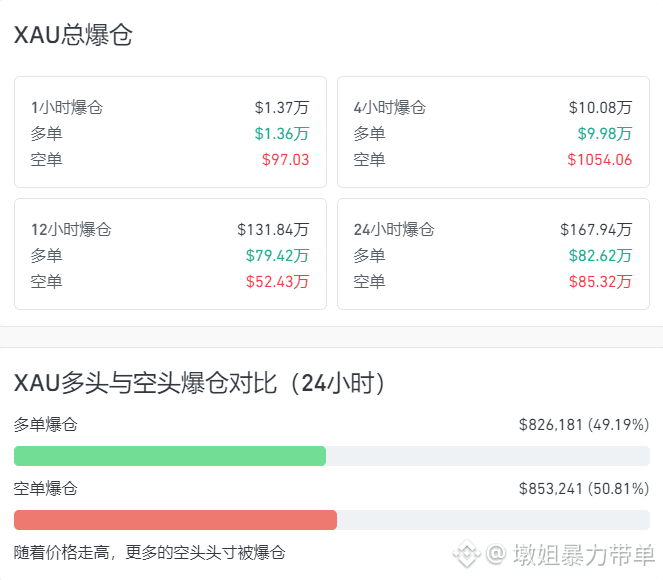Click the $1.36万 long value
Viewport: 663px width, 580px height.
point(282,134)
